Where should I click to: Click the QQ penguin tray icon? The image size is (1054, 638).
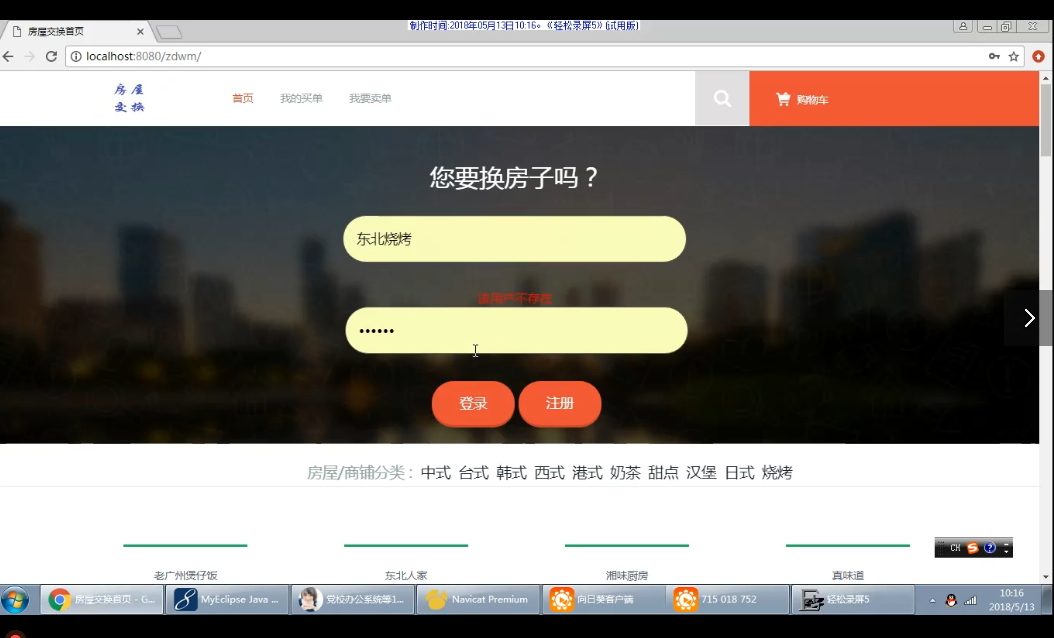coord(950,600)
